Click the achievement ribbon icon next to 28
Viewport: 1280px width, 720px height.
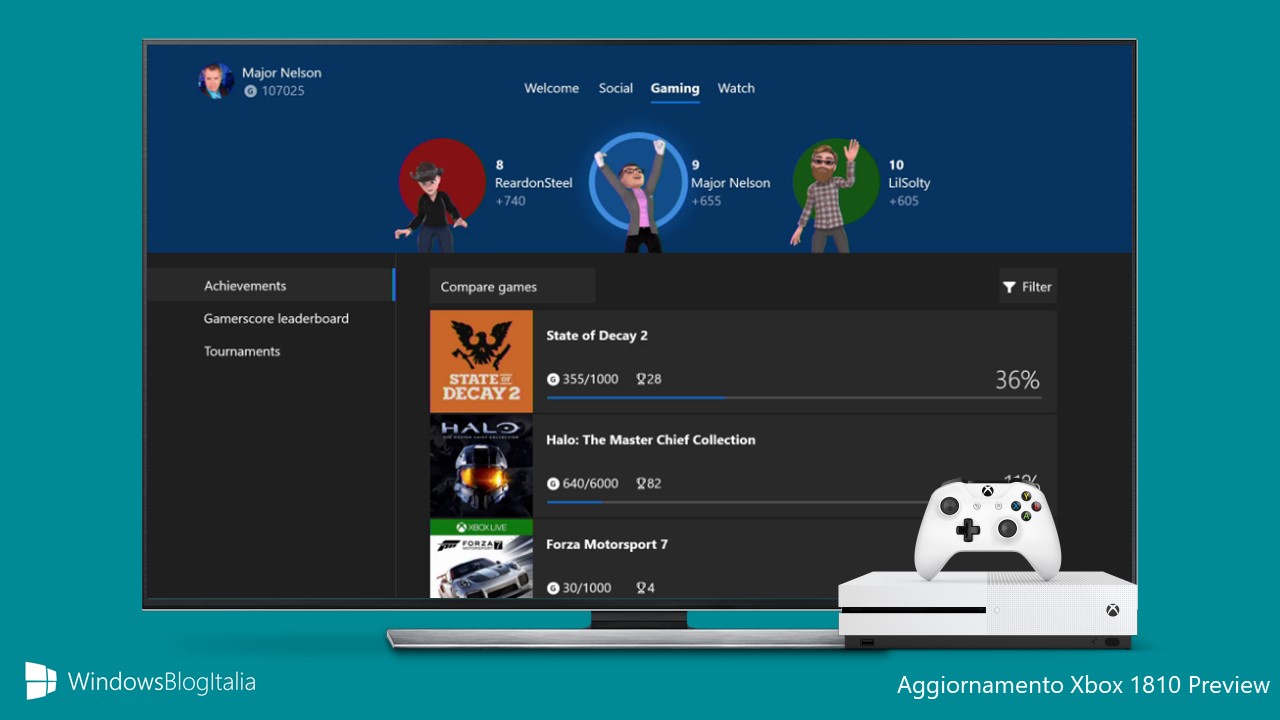click(x=641, y=379)
